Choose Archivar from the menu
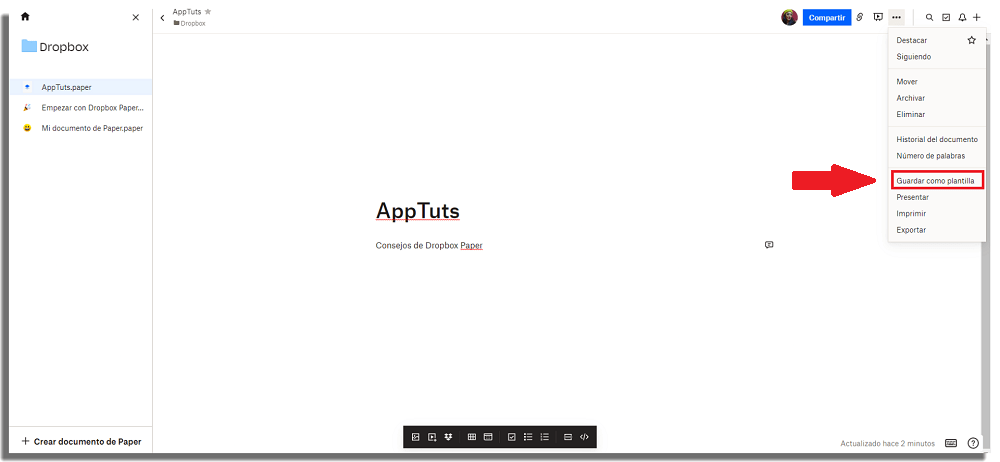This screenshot has height=462, width=1000. [x=910, y=98]
